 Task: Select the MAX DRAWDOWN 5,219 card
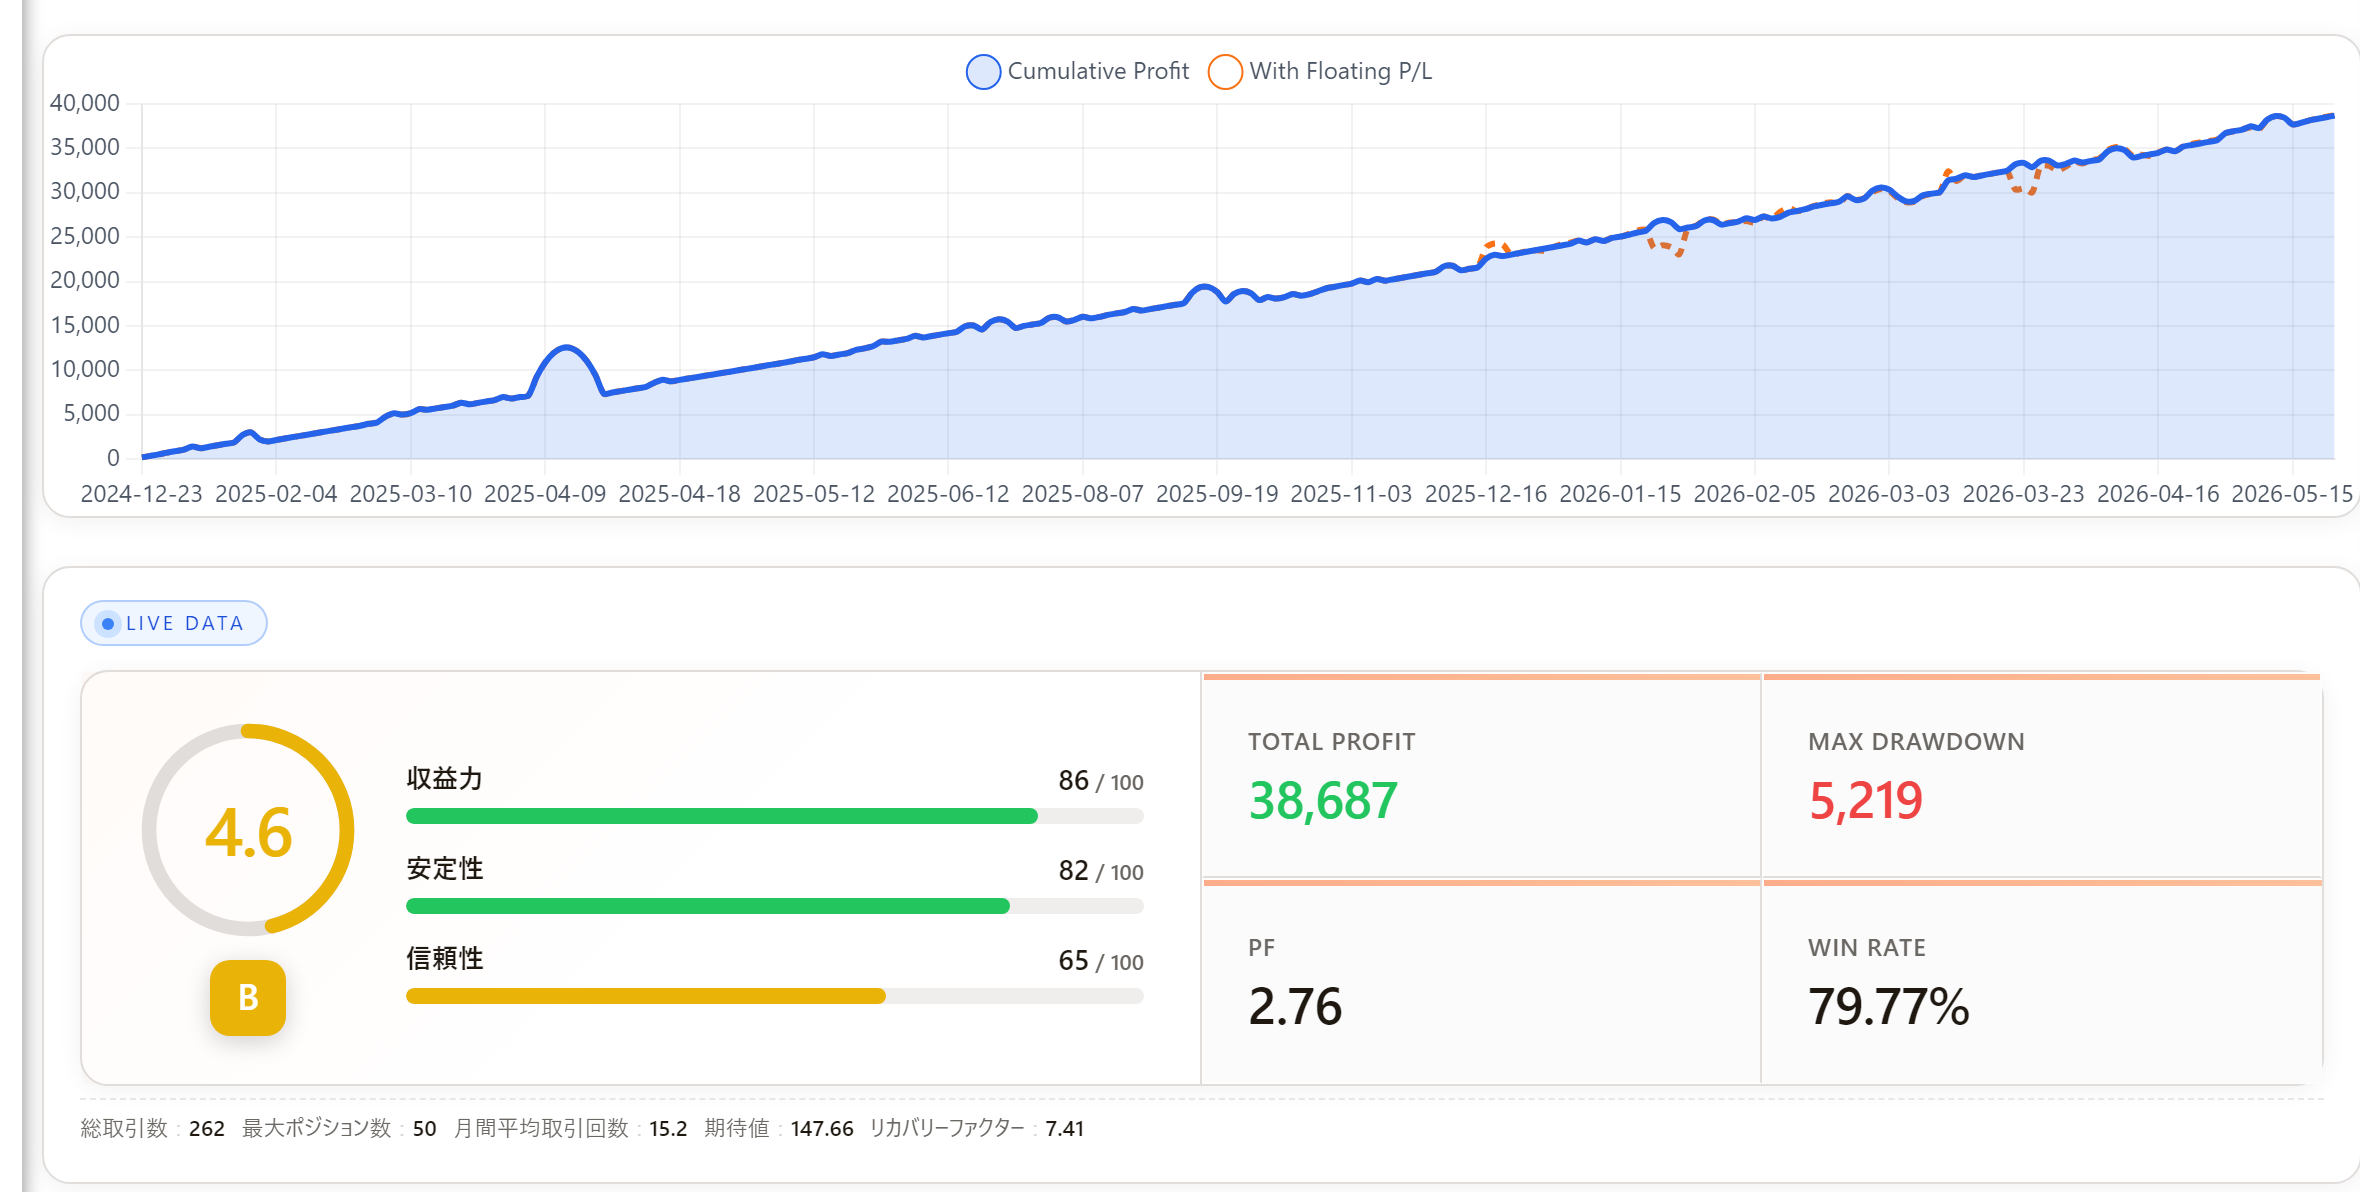[2042, 777]
